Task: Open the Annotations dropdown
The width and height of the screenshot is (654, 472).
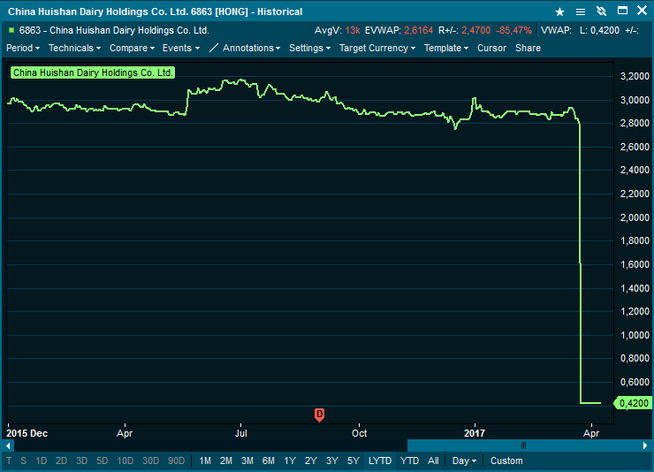Action: coord(251,48)
